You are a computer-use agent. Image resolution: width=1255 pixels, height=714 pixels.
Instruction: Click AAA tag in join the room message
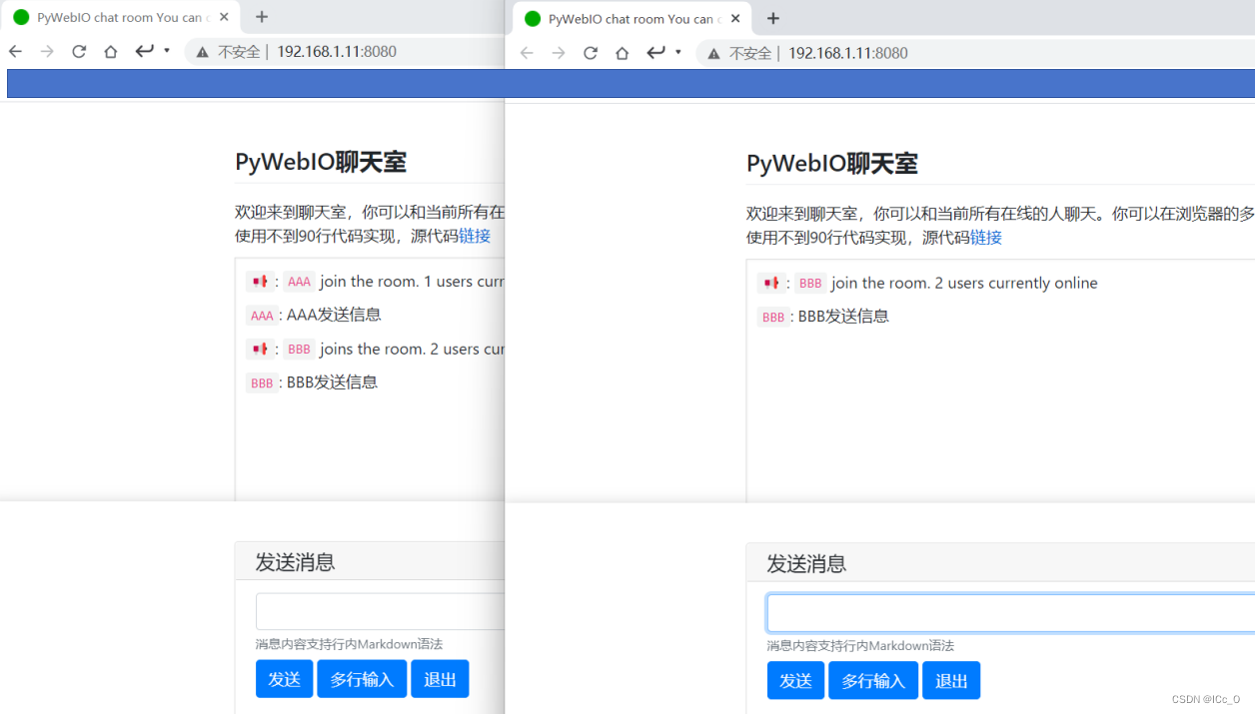[x=299, y=282]
